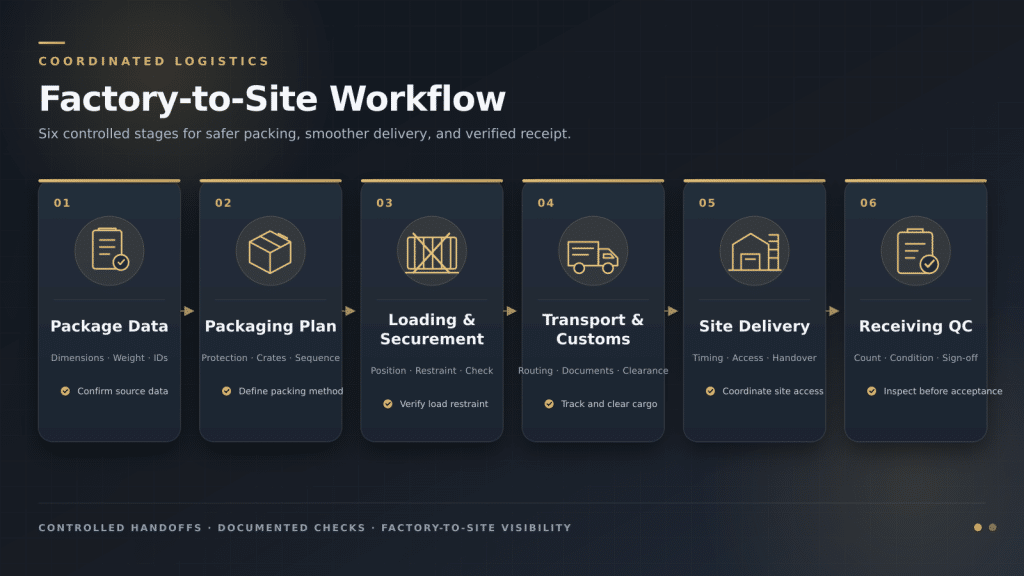The image size is (1024, 576).
Task: Click the Package Data card title
Action: point(109,326)
